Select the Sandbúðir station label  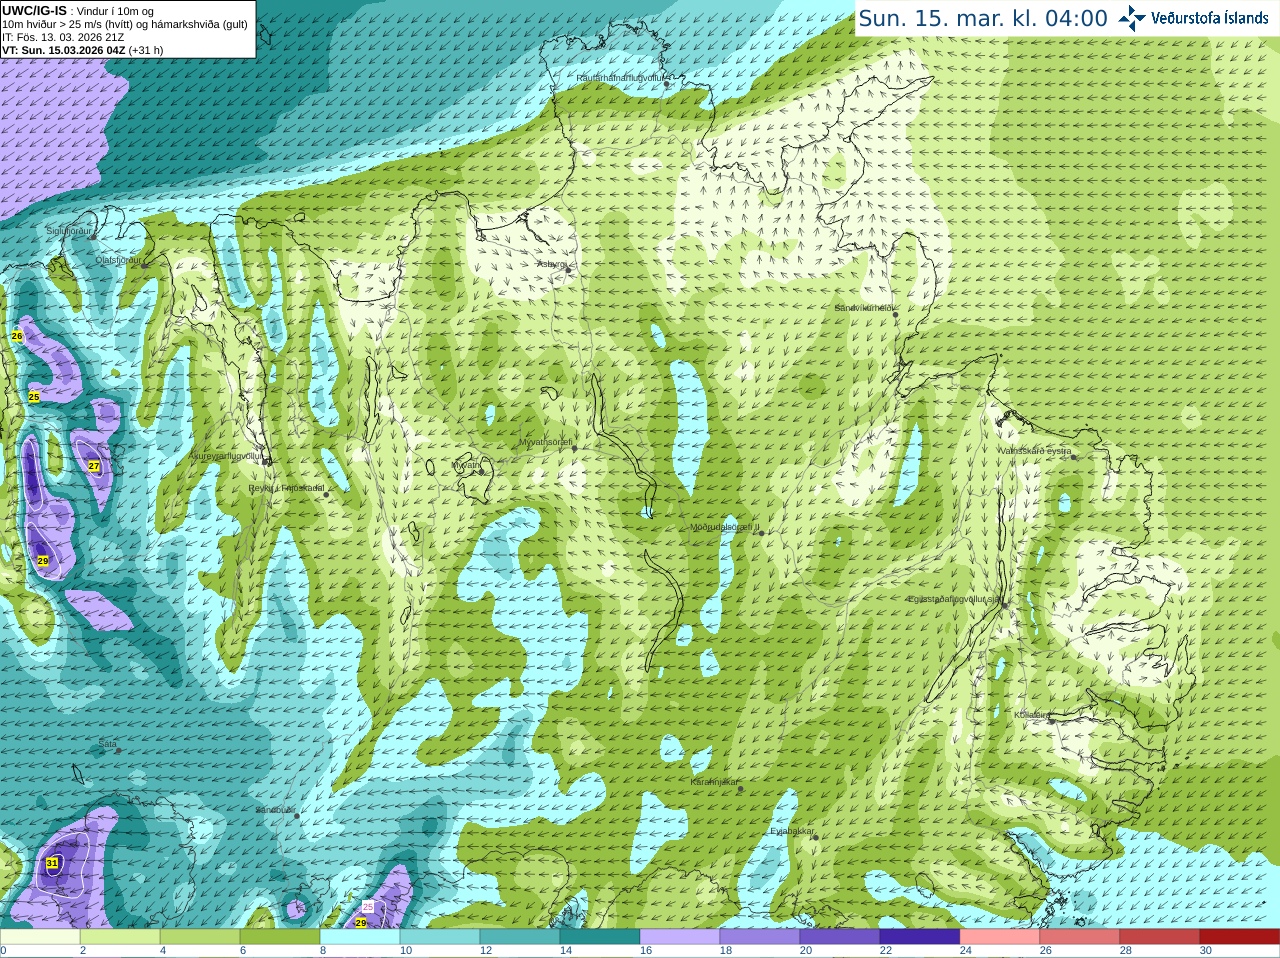(x=275, y=810)
